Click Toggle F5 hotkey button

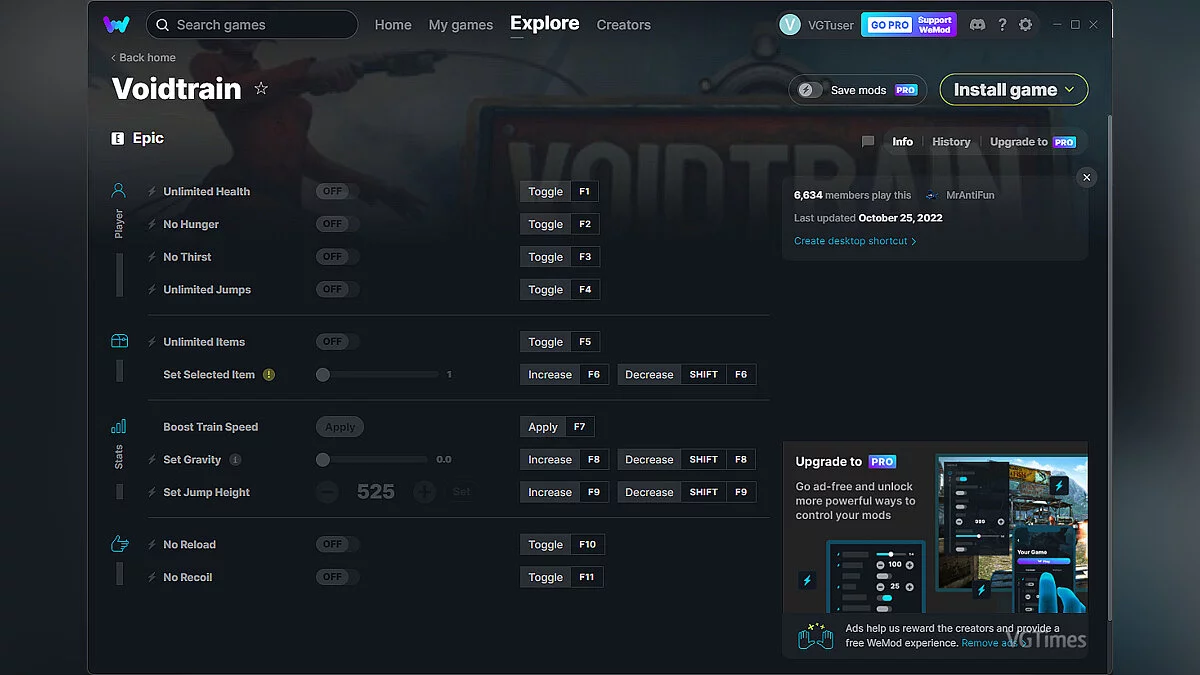coord(560,342)
